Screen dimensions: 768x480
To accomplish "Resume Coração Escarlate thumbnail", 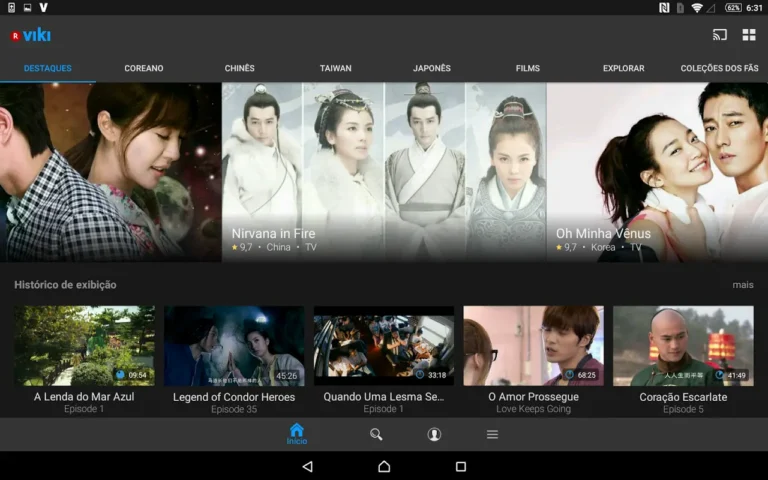I will (x=683, y=346).
